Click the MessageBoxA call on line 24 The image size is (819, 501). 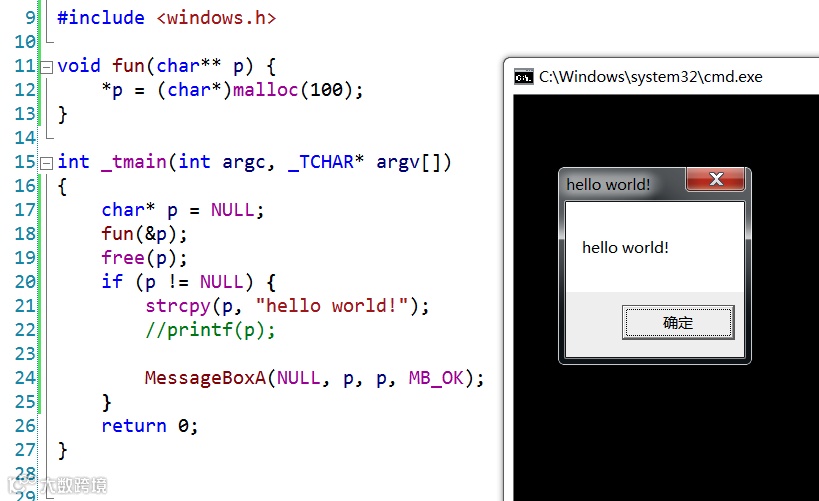pyautogui.click(x=314, y=378)
